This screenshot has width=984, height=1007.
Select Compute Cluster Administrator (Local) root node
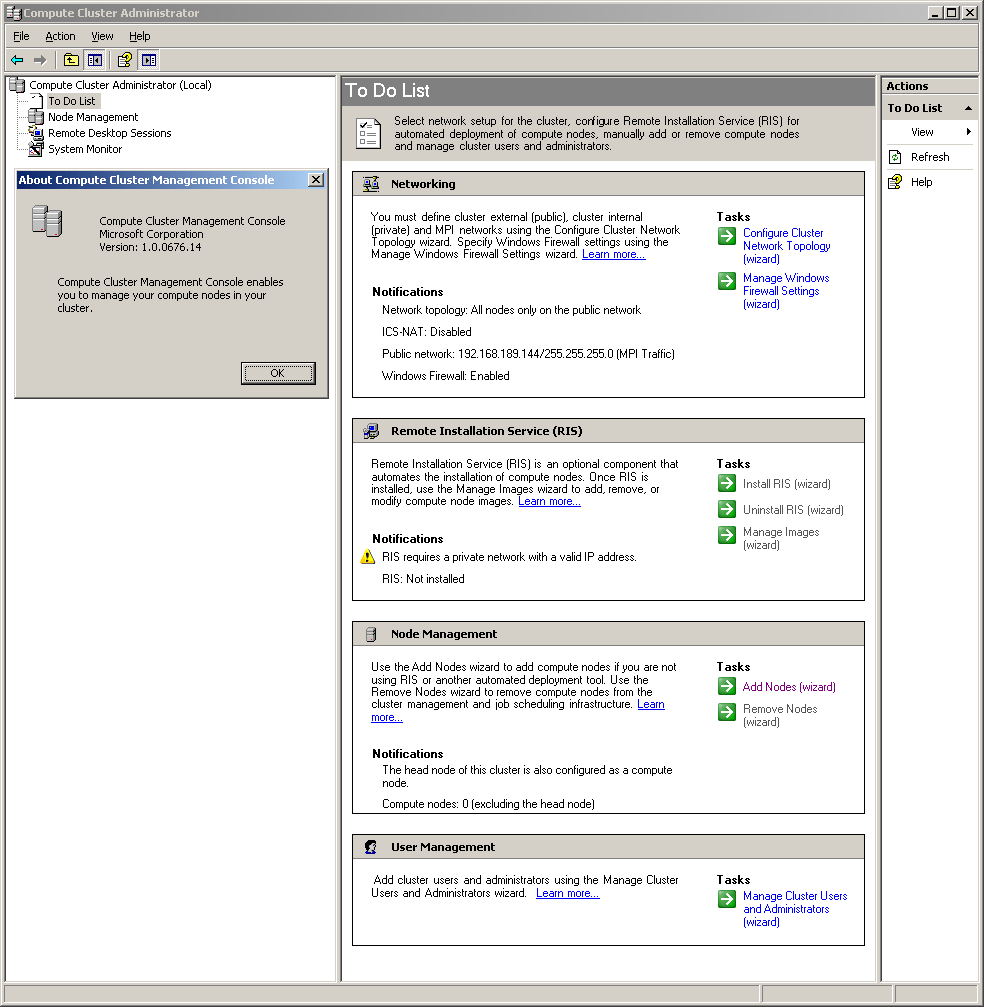120,85
